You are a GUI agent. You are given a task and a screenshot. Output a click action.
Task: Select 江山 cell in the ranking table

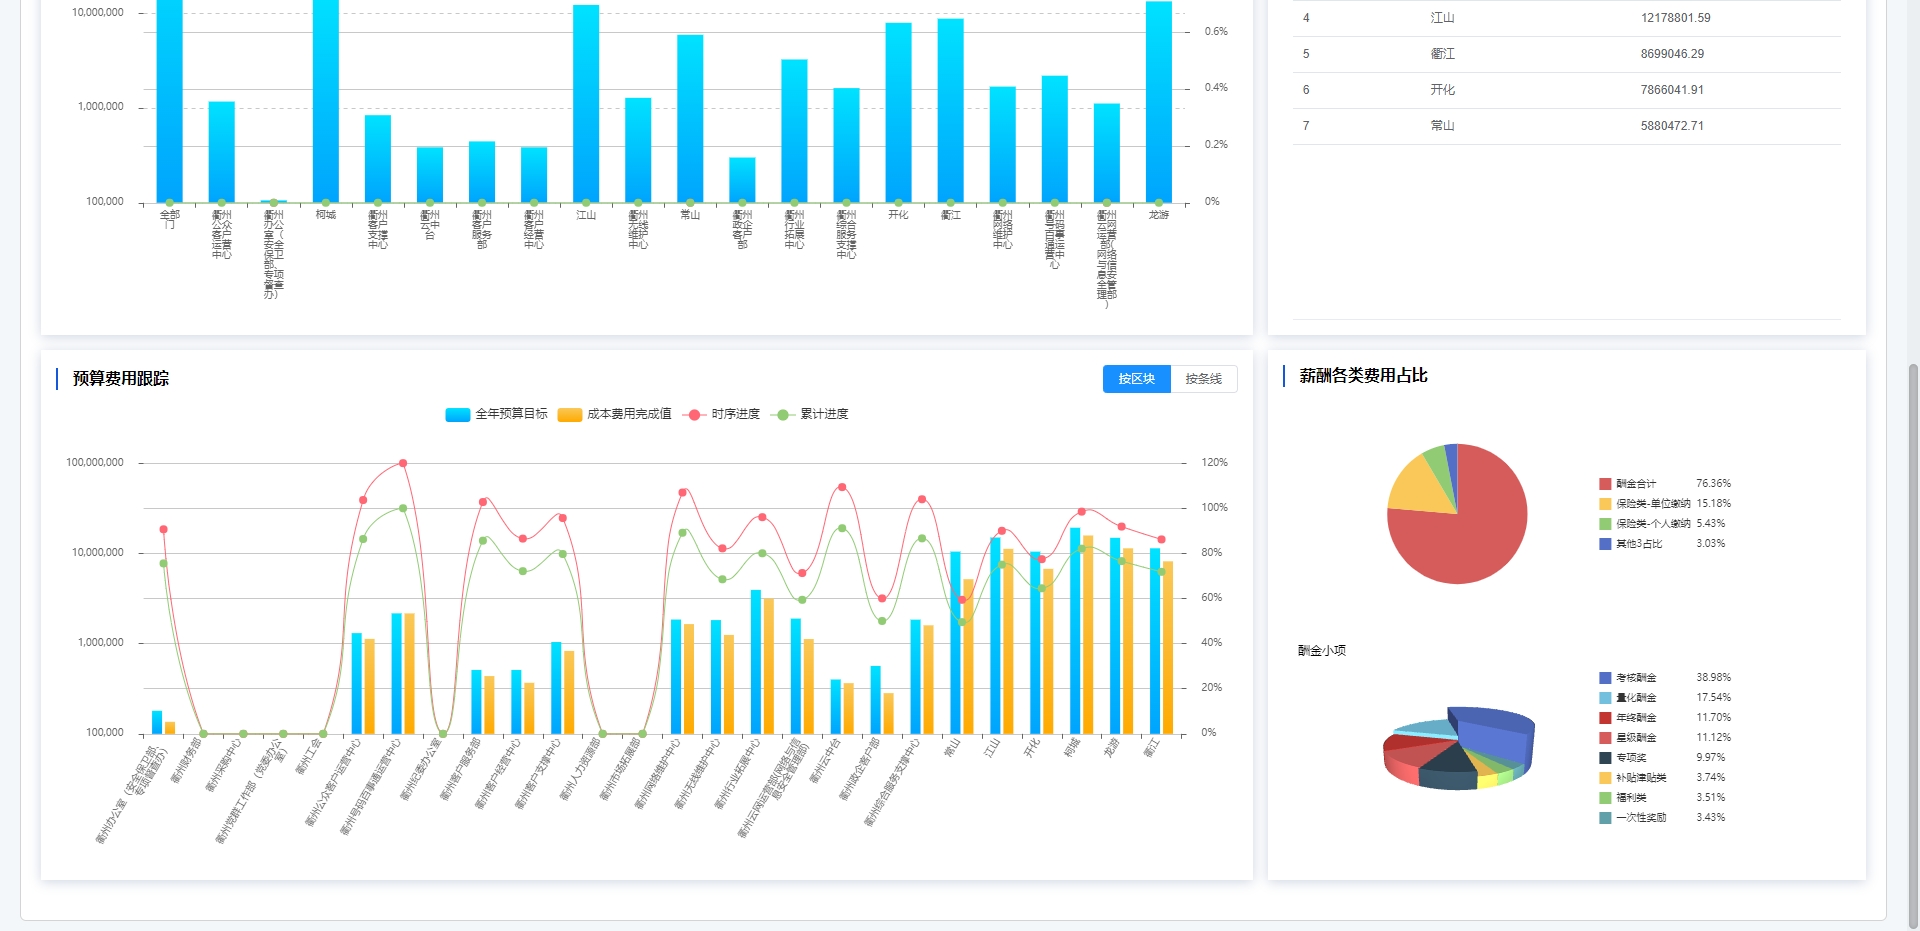tap(1442, 18)
